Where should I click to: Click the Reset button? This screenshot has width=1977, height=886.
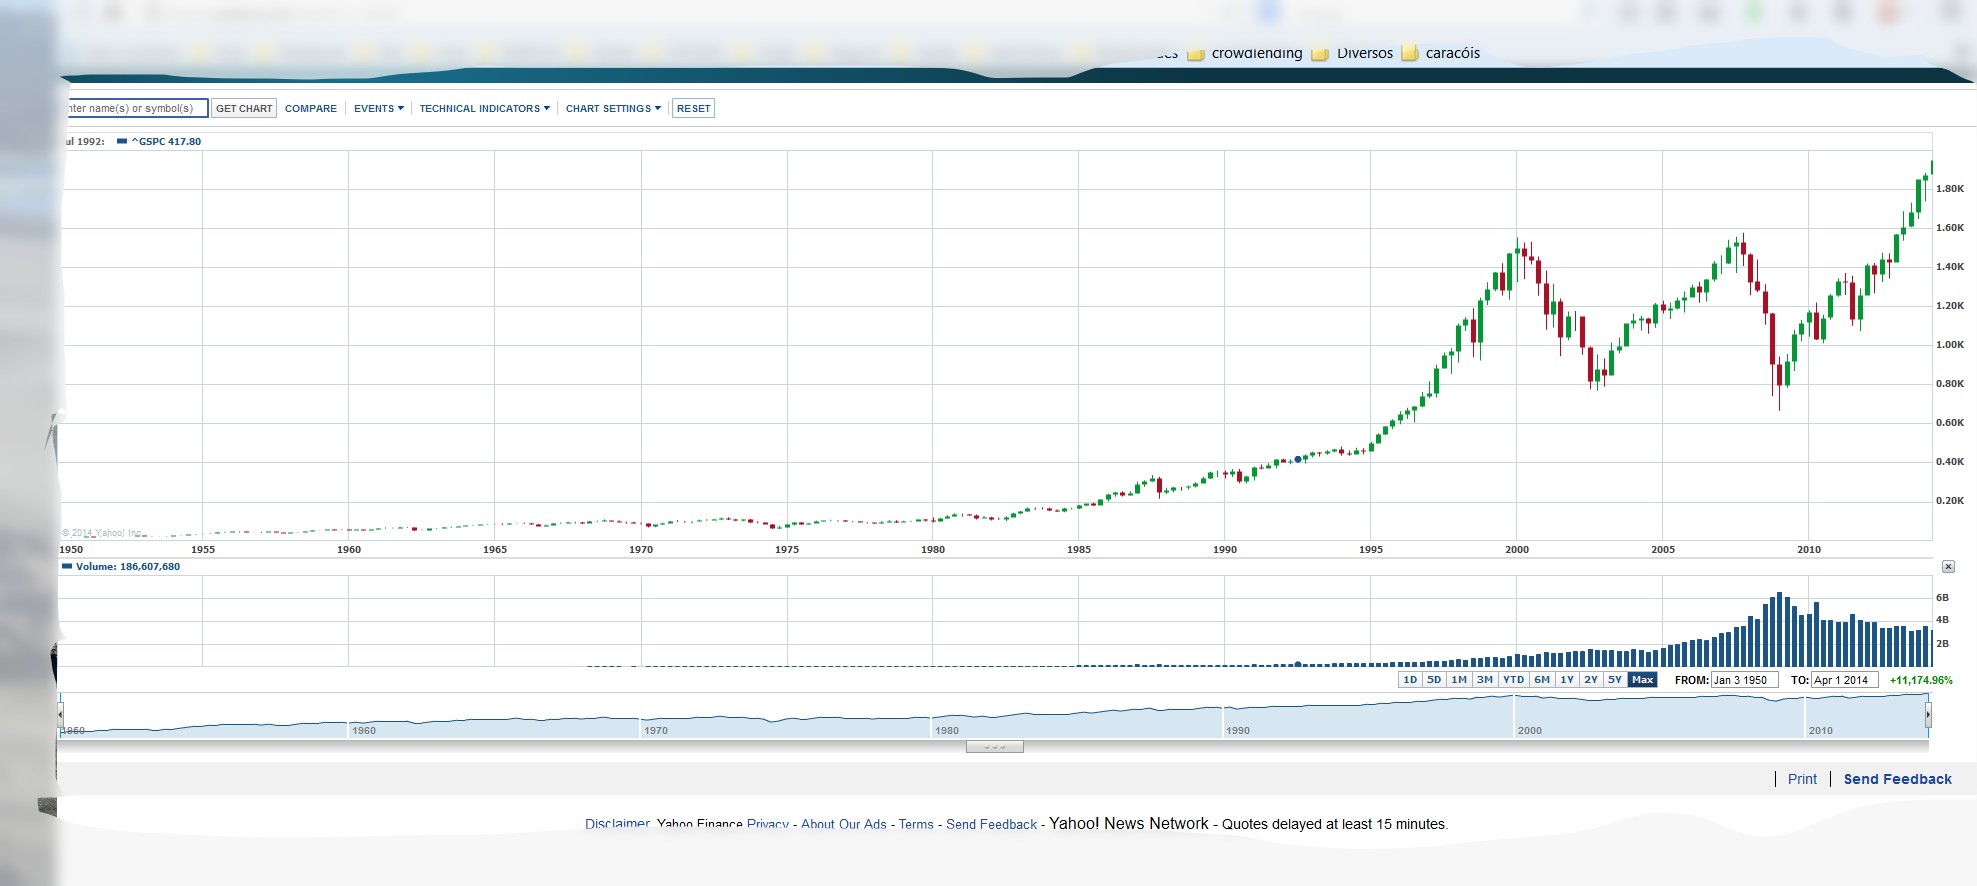click(693, 109)
